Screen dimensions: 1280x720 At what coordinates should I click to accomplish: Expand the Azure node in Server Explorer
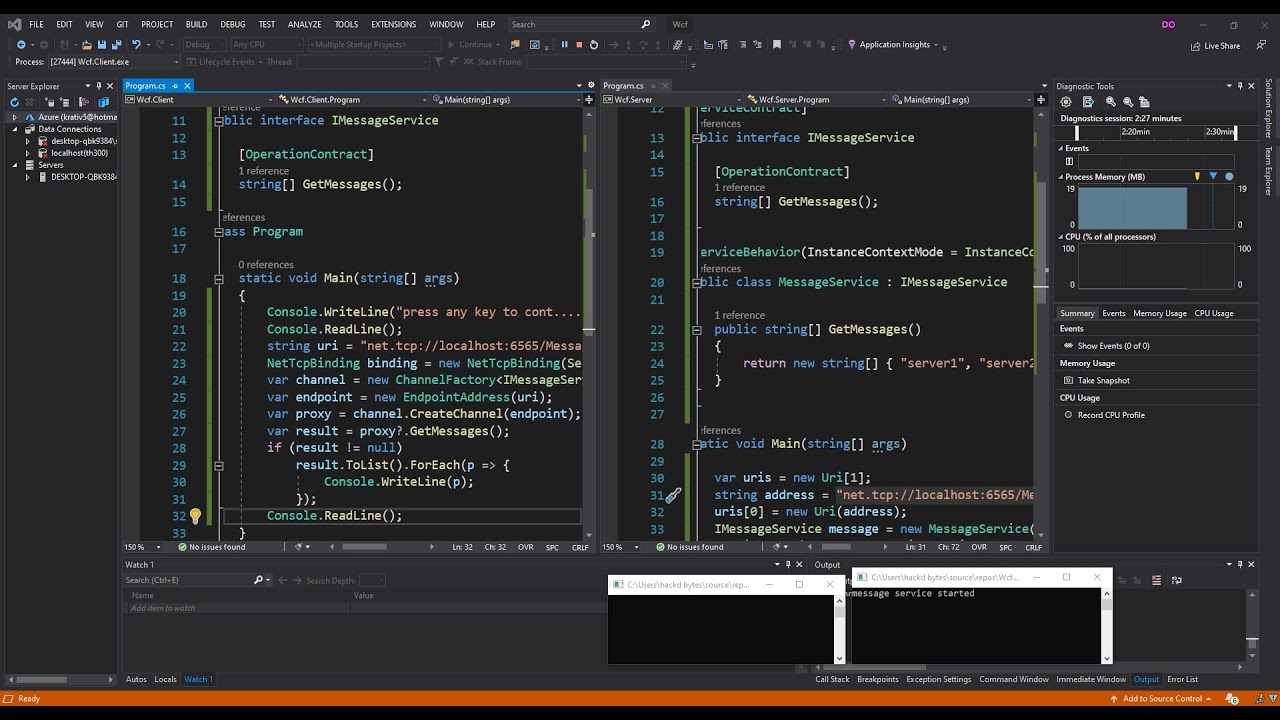pyautogui.click(x=14, y=117)
